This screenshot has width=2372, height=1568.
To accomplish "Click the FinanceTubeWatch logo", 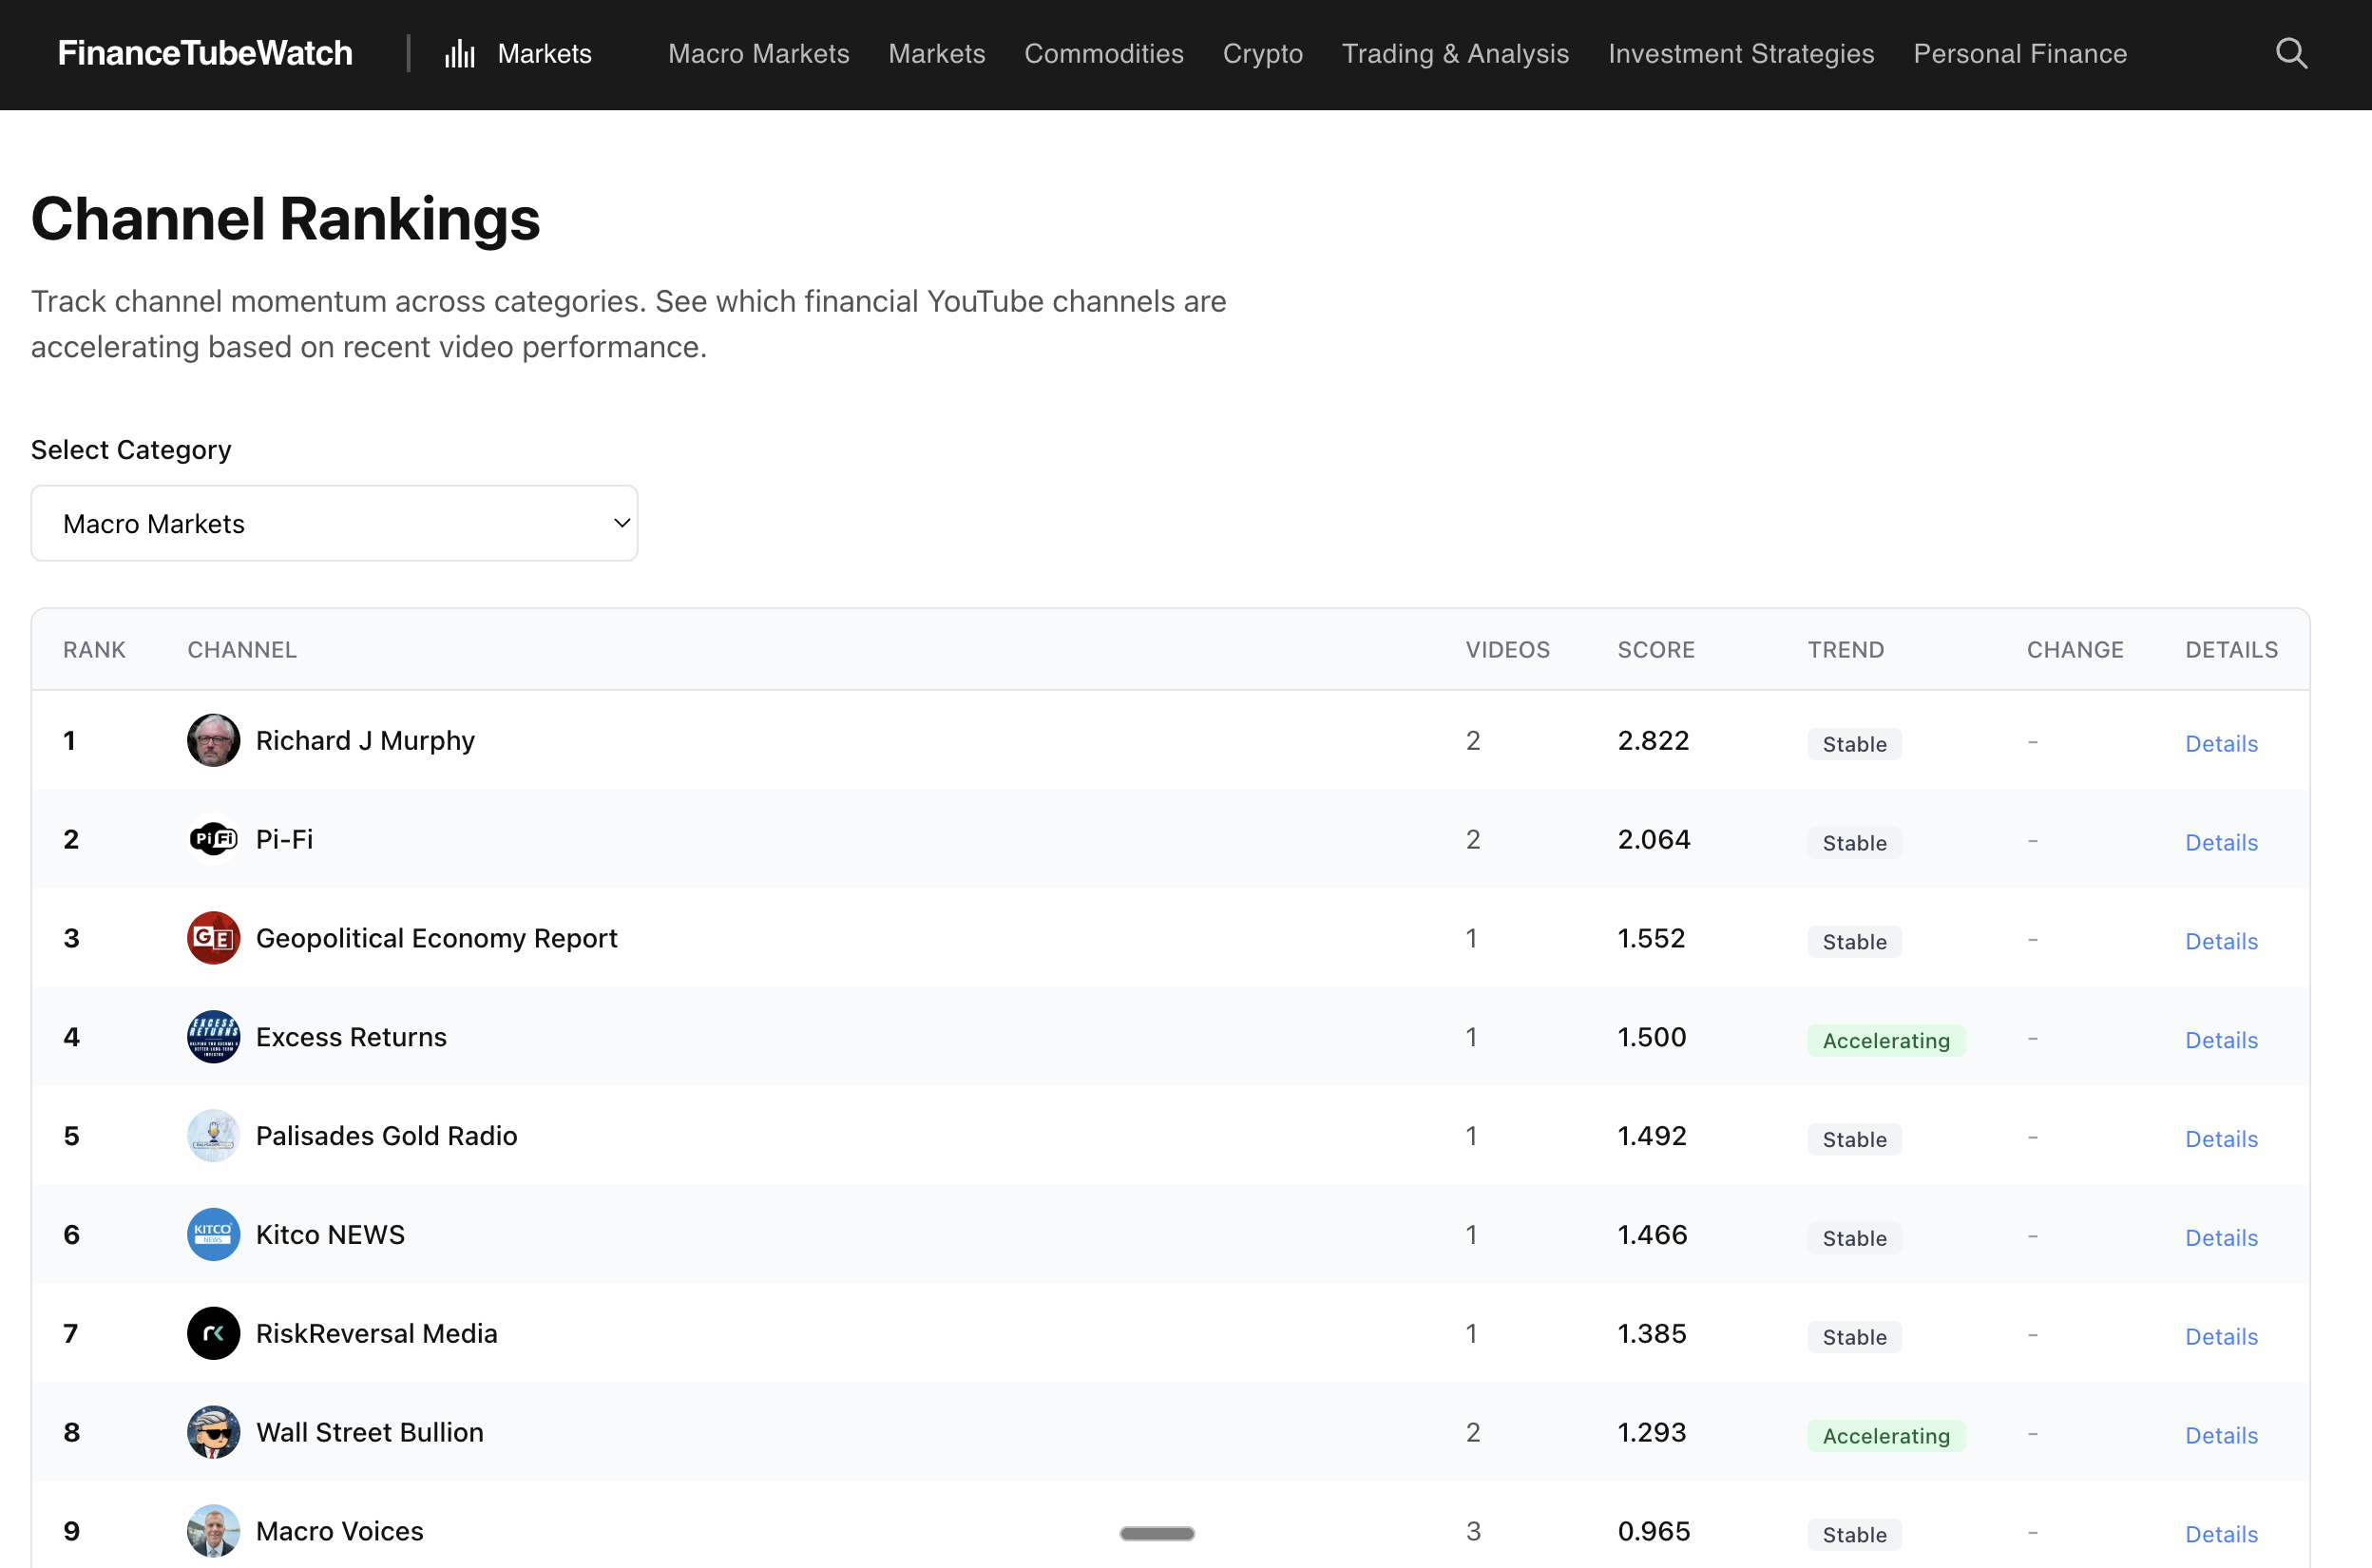I will 205,53.
